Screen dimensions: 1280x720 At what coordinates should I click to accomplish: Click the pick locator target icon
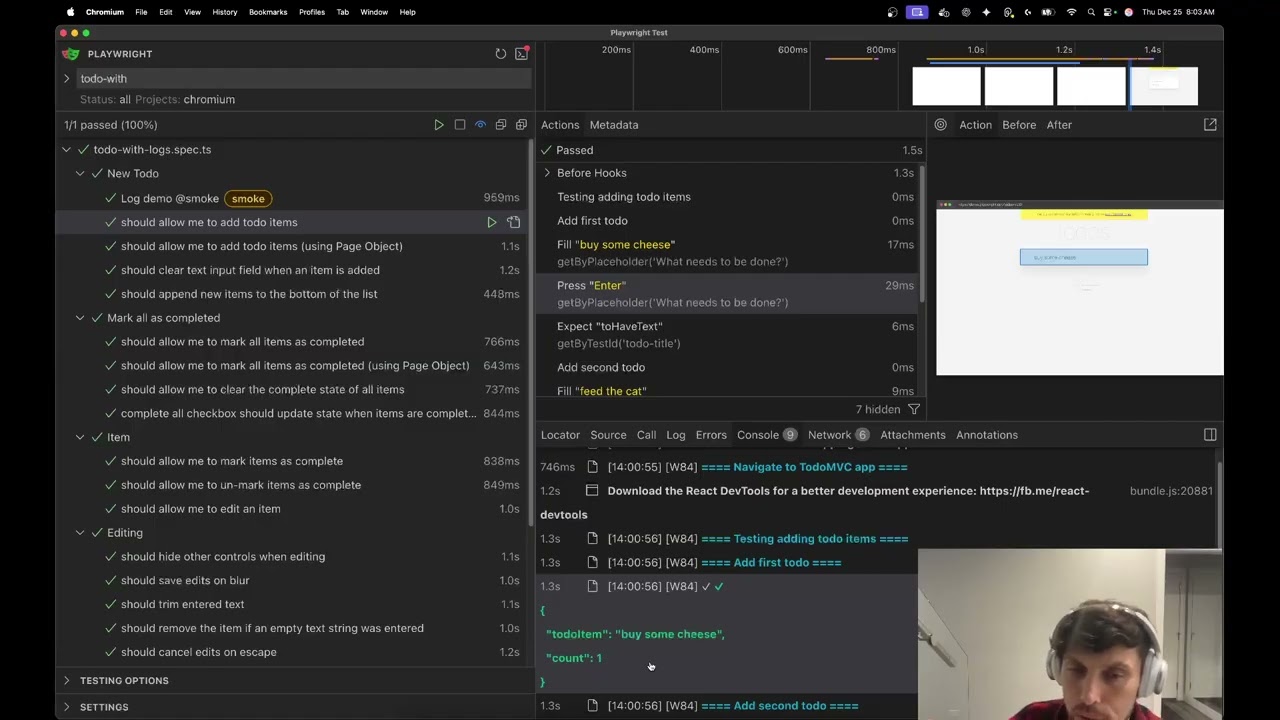(941, 125)
